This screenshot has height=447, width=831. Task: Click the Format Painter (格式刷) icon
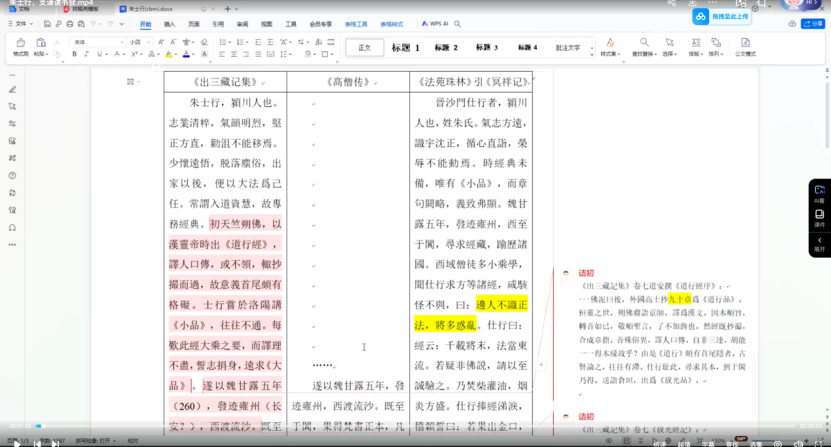pos(21,43)
